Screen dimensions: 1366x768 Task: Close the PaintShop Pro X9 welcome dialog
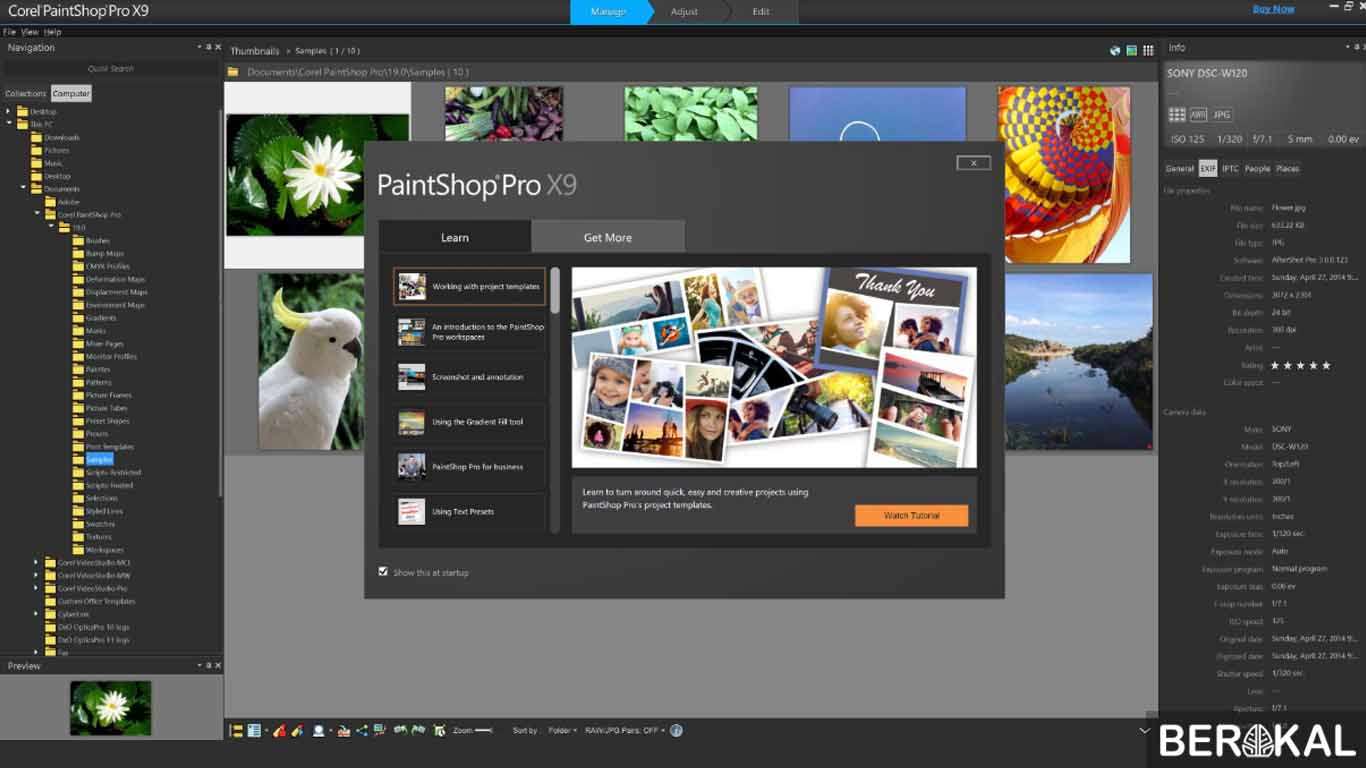(x=973, y=163)
